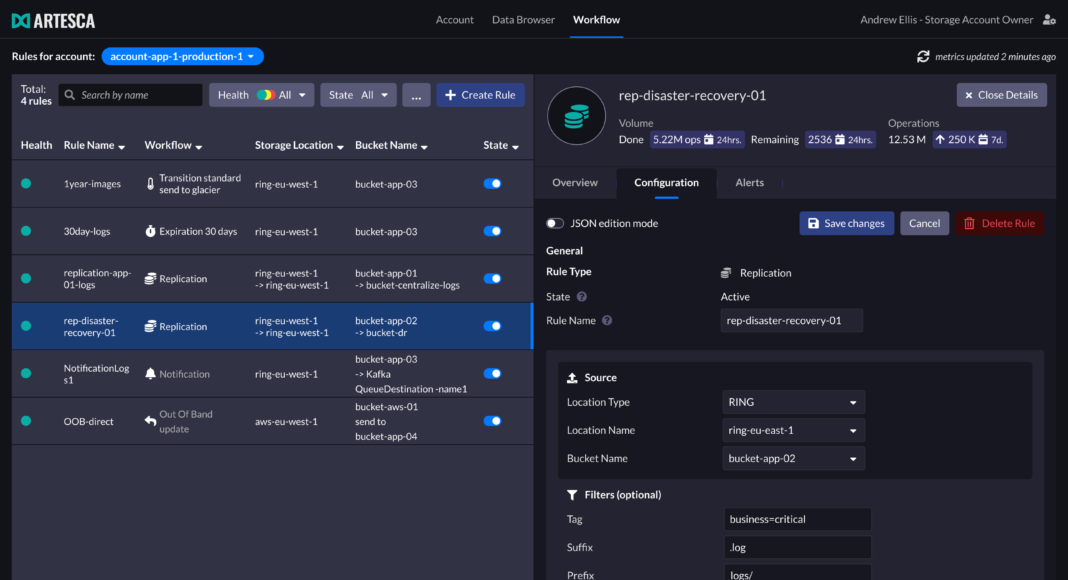Click the Artesca logo
1068x580 pixels.
click(53, 20)
